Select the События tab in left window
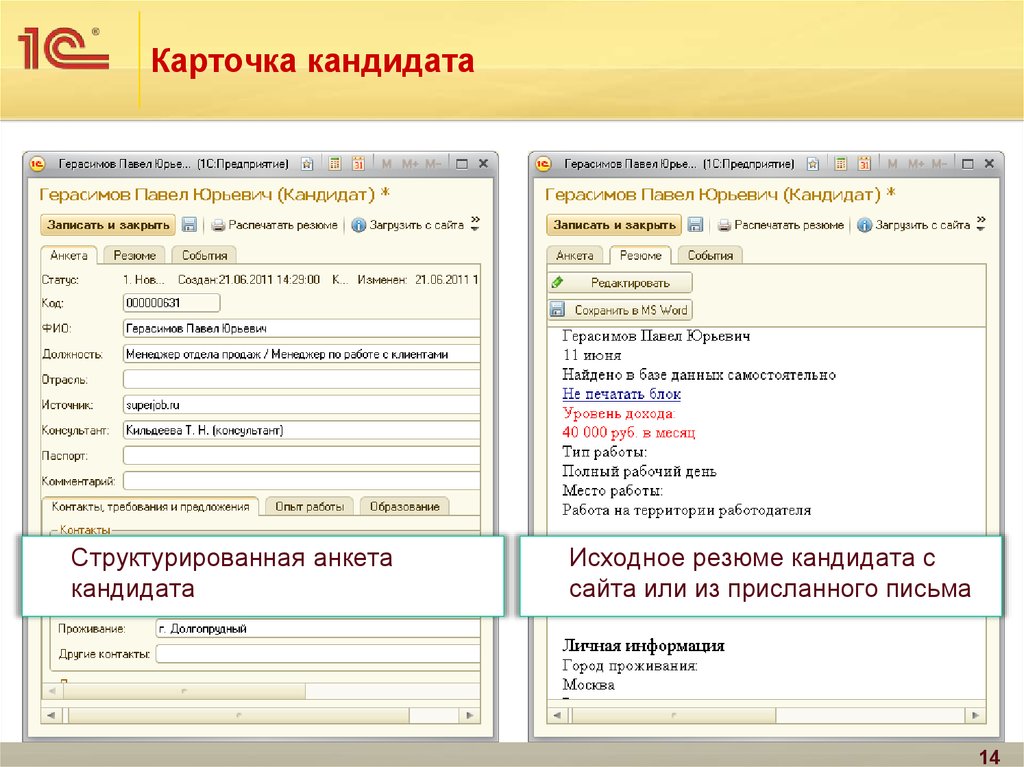Screen dimensions: 1024x767 pyautogui.click(x=204, y=255)
